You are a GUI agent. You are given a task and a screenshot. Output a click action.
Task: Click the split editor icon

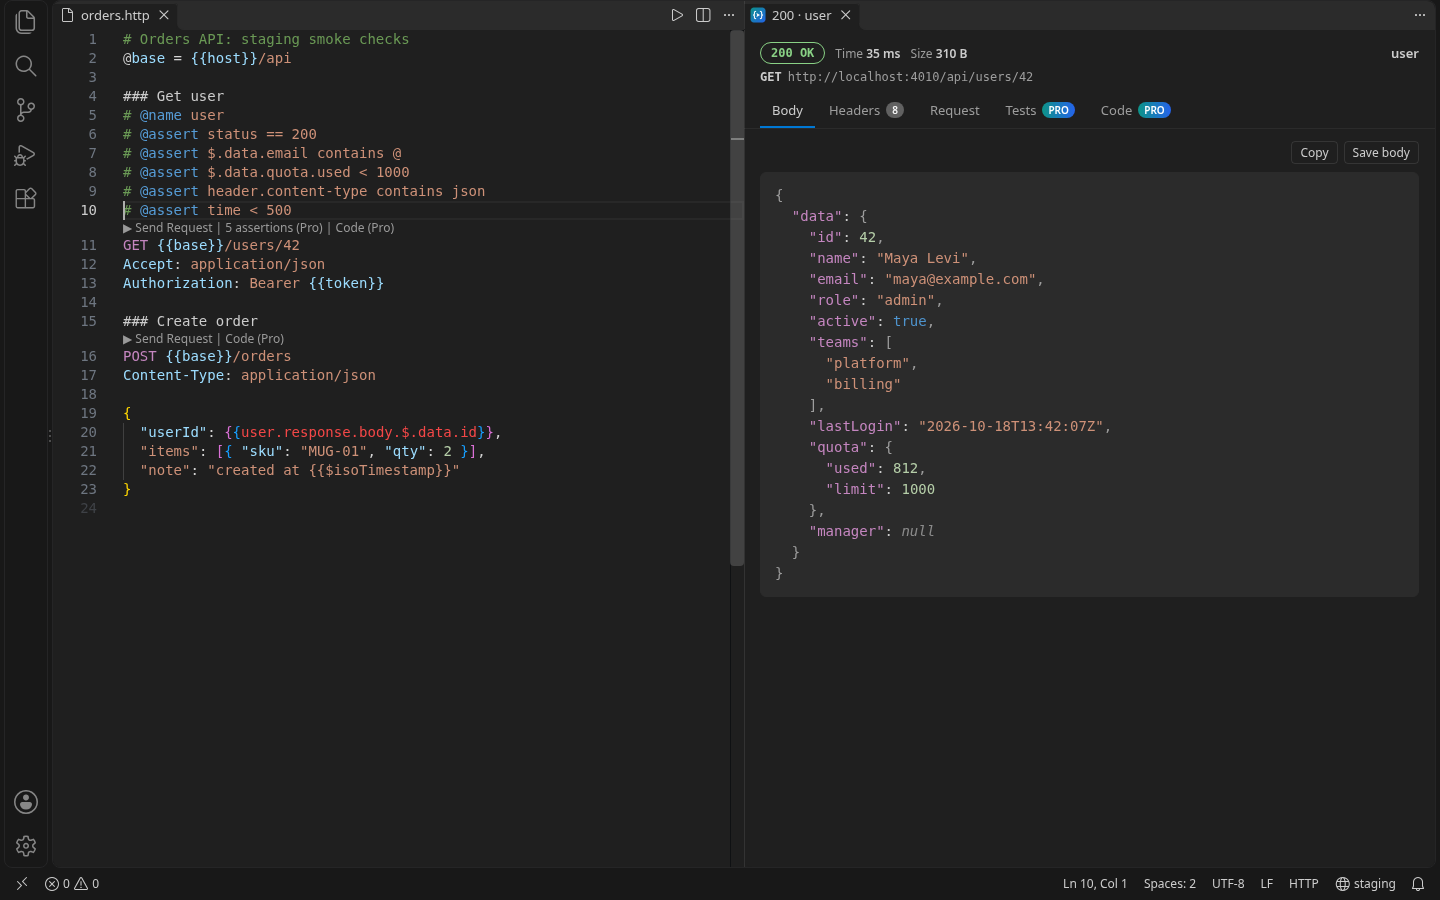(703, 15)
